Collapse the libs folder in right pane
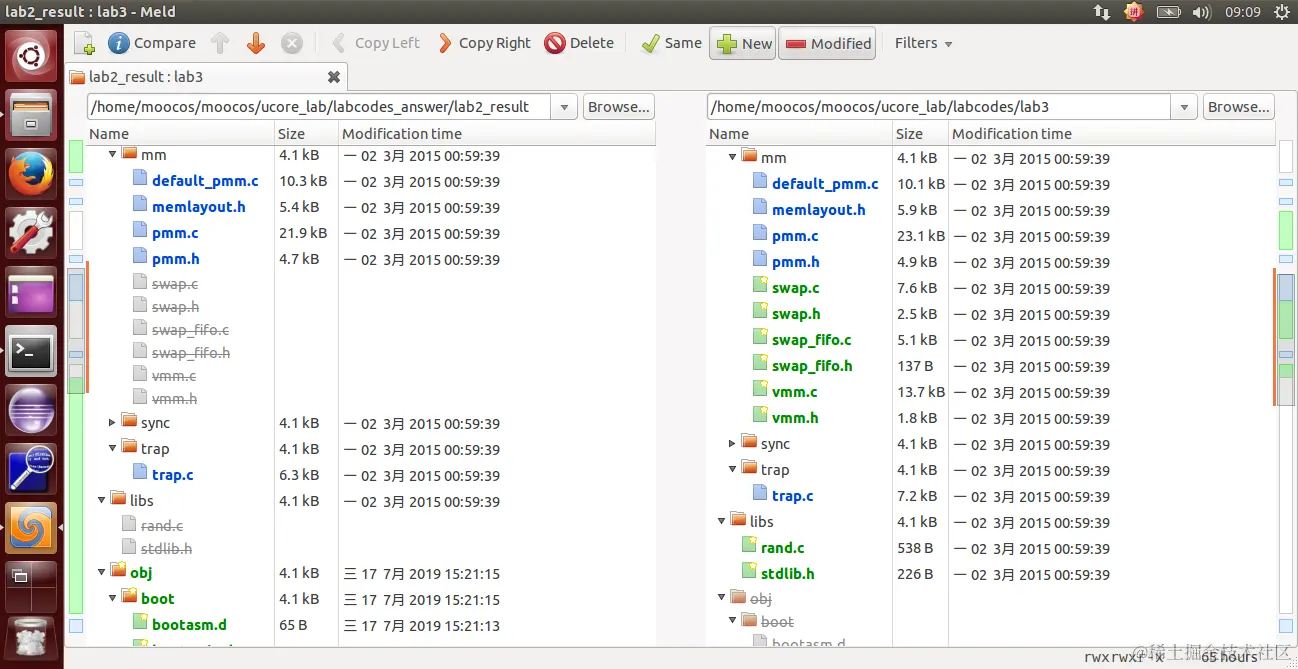Image resolution: width=1298 pixels, height=669 pixels. click(722, 521)
